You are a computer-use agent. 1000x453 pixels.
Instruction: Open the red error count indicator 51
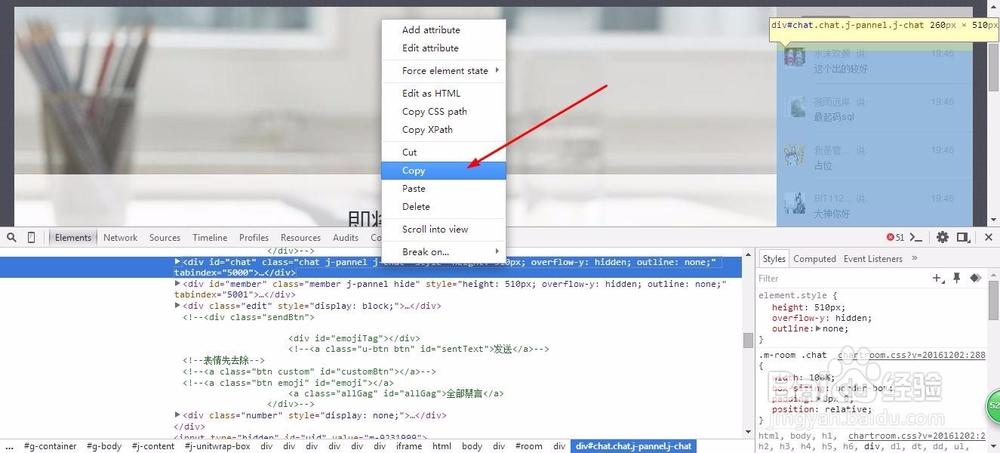pyautogui.click(x=895, y=237)
